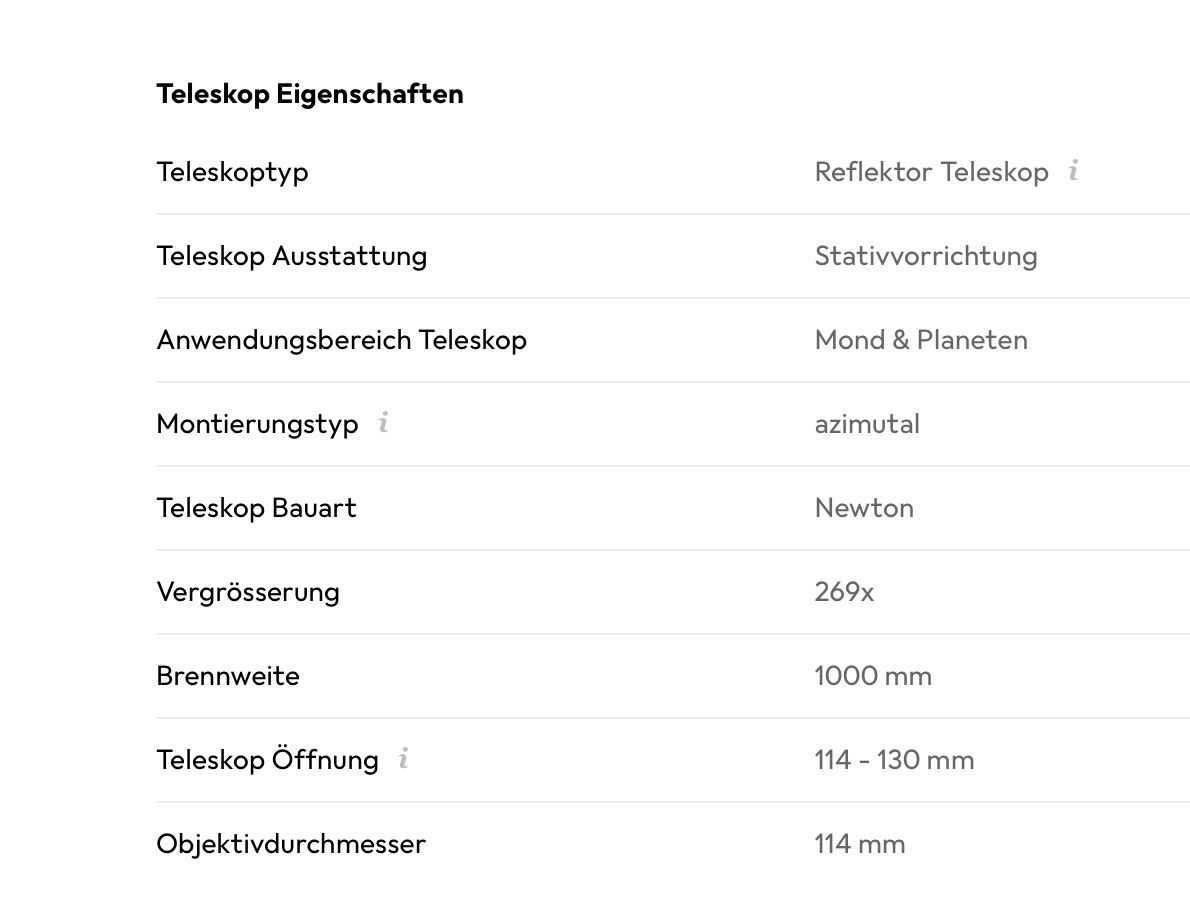Select the azimutal value
This screenshot has width=1190, height=909.
click(867, 424)
